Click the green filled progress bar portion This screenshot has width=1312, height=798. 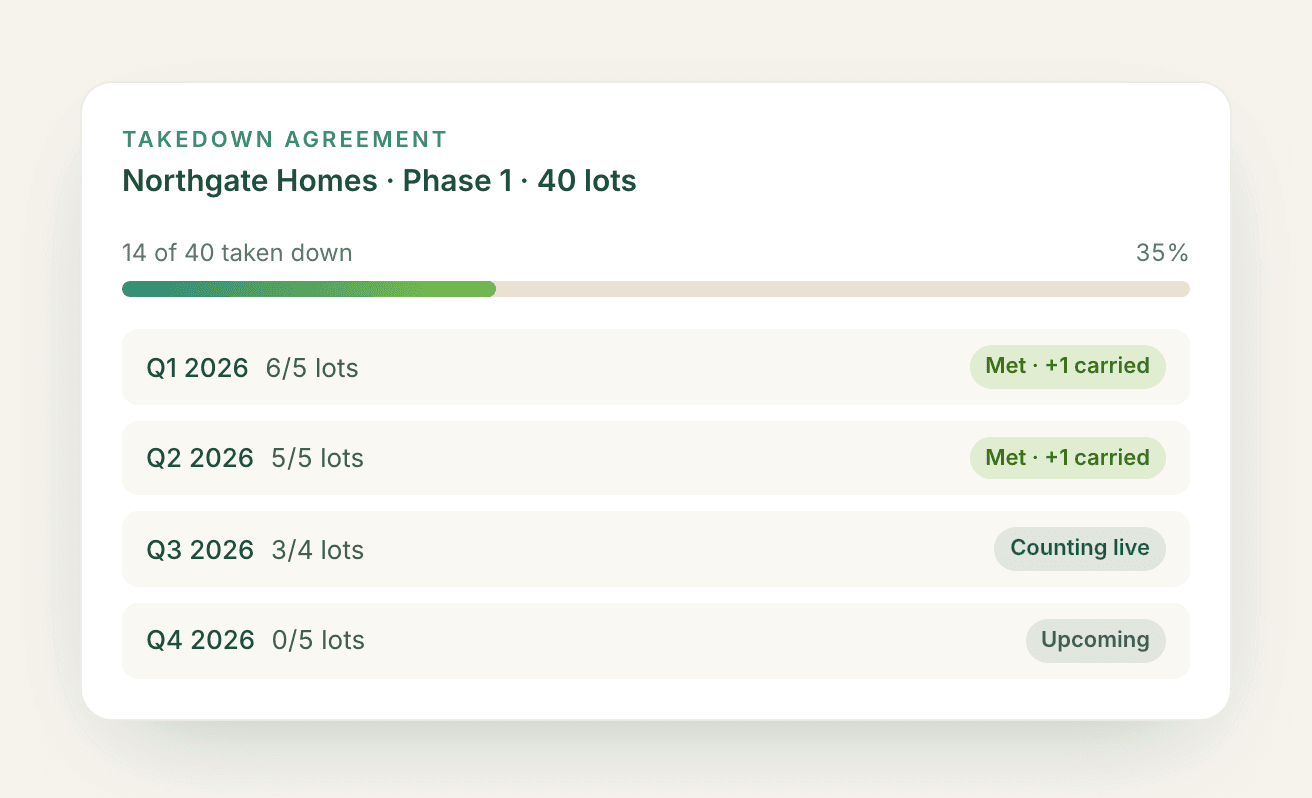[309, 289]
